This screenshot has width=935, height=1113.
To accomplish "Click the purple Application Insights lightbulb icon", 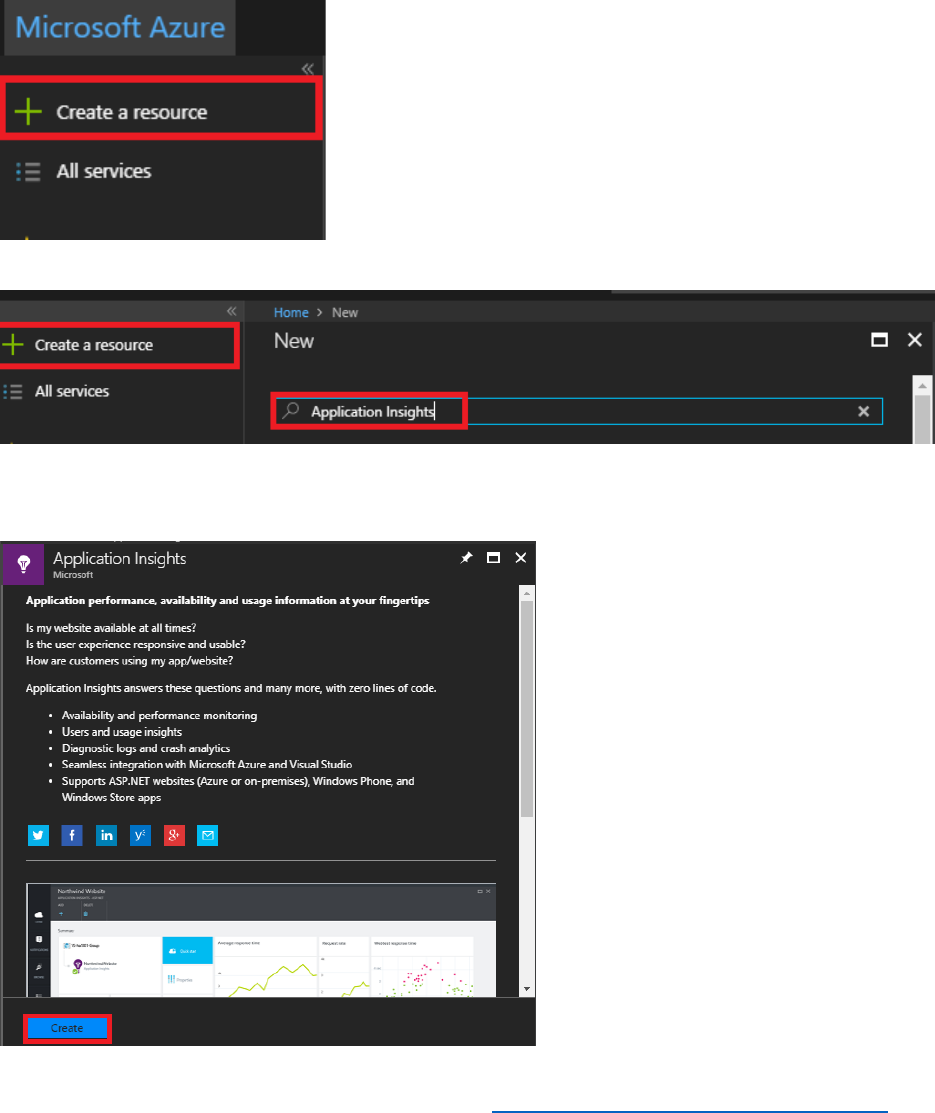I will click(x=23, y=564).
